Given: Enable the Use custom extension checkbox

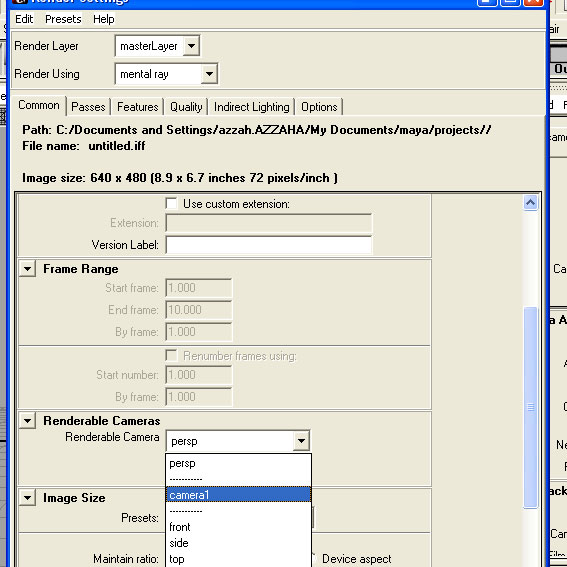Looking at the screenshot, I should coord(171,204).
